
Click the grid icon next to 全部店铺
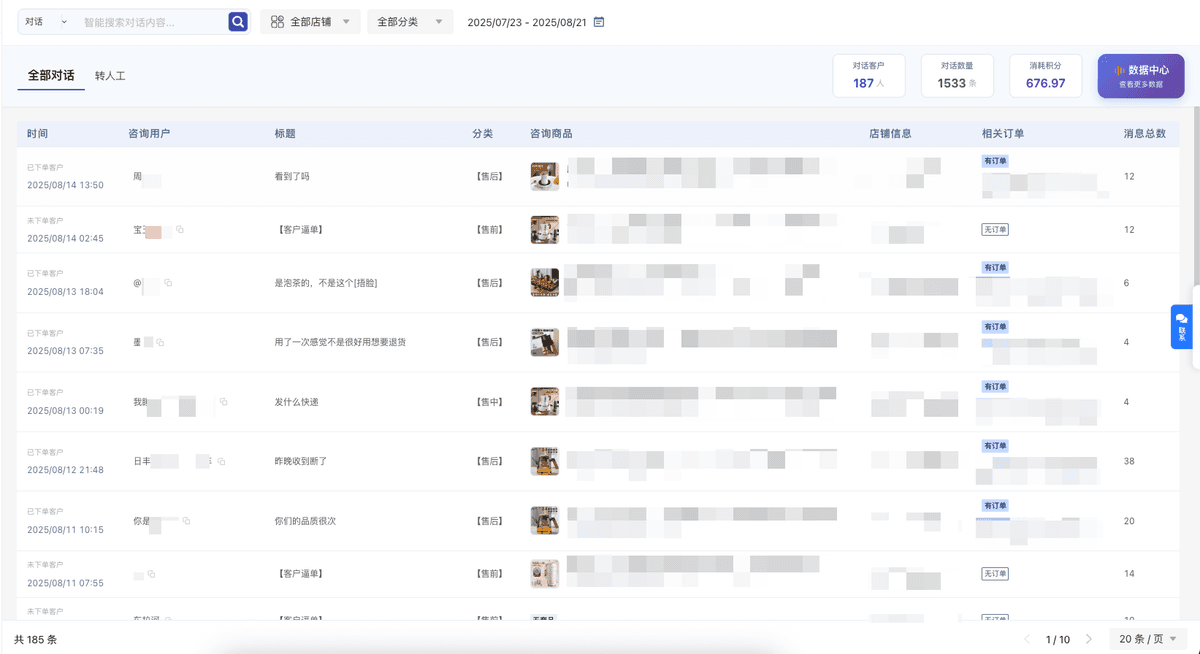[x=277, y=20]
